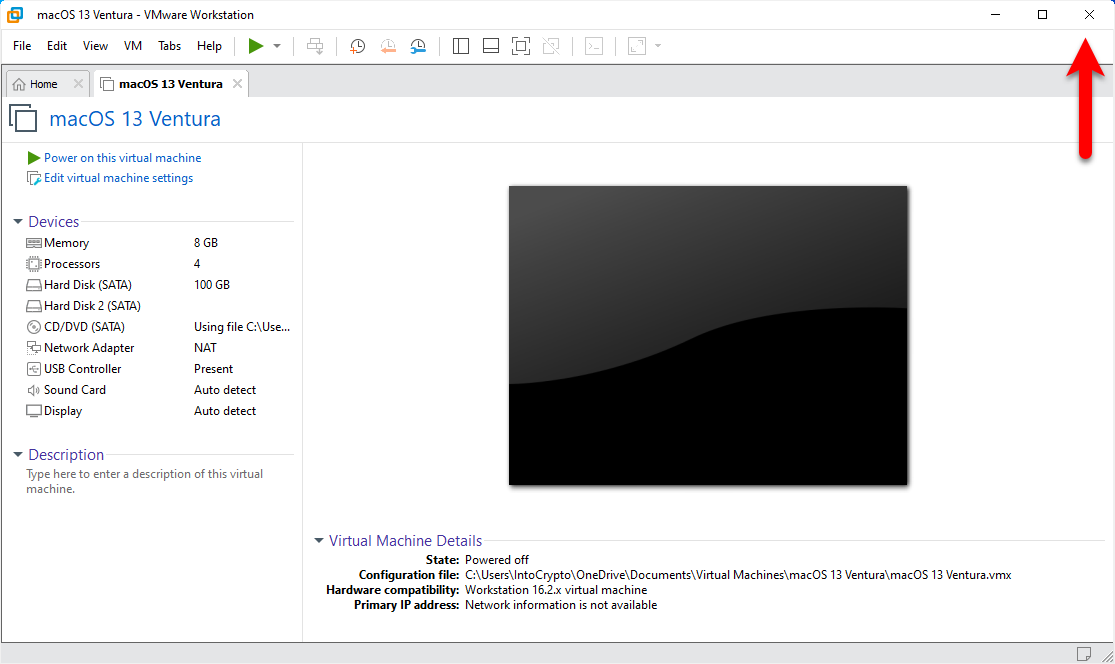
Task: Click the Powered off state text
Action: click(497, 560)
